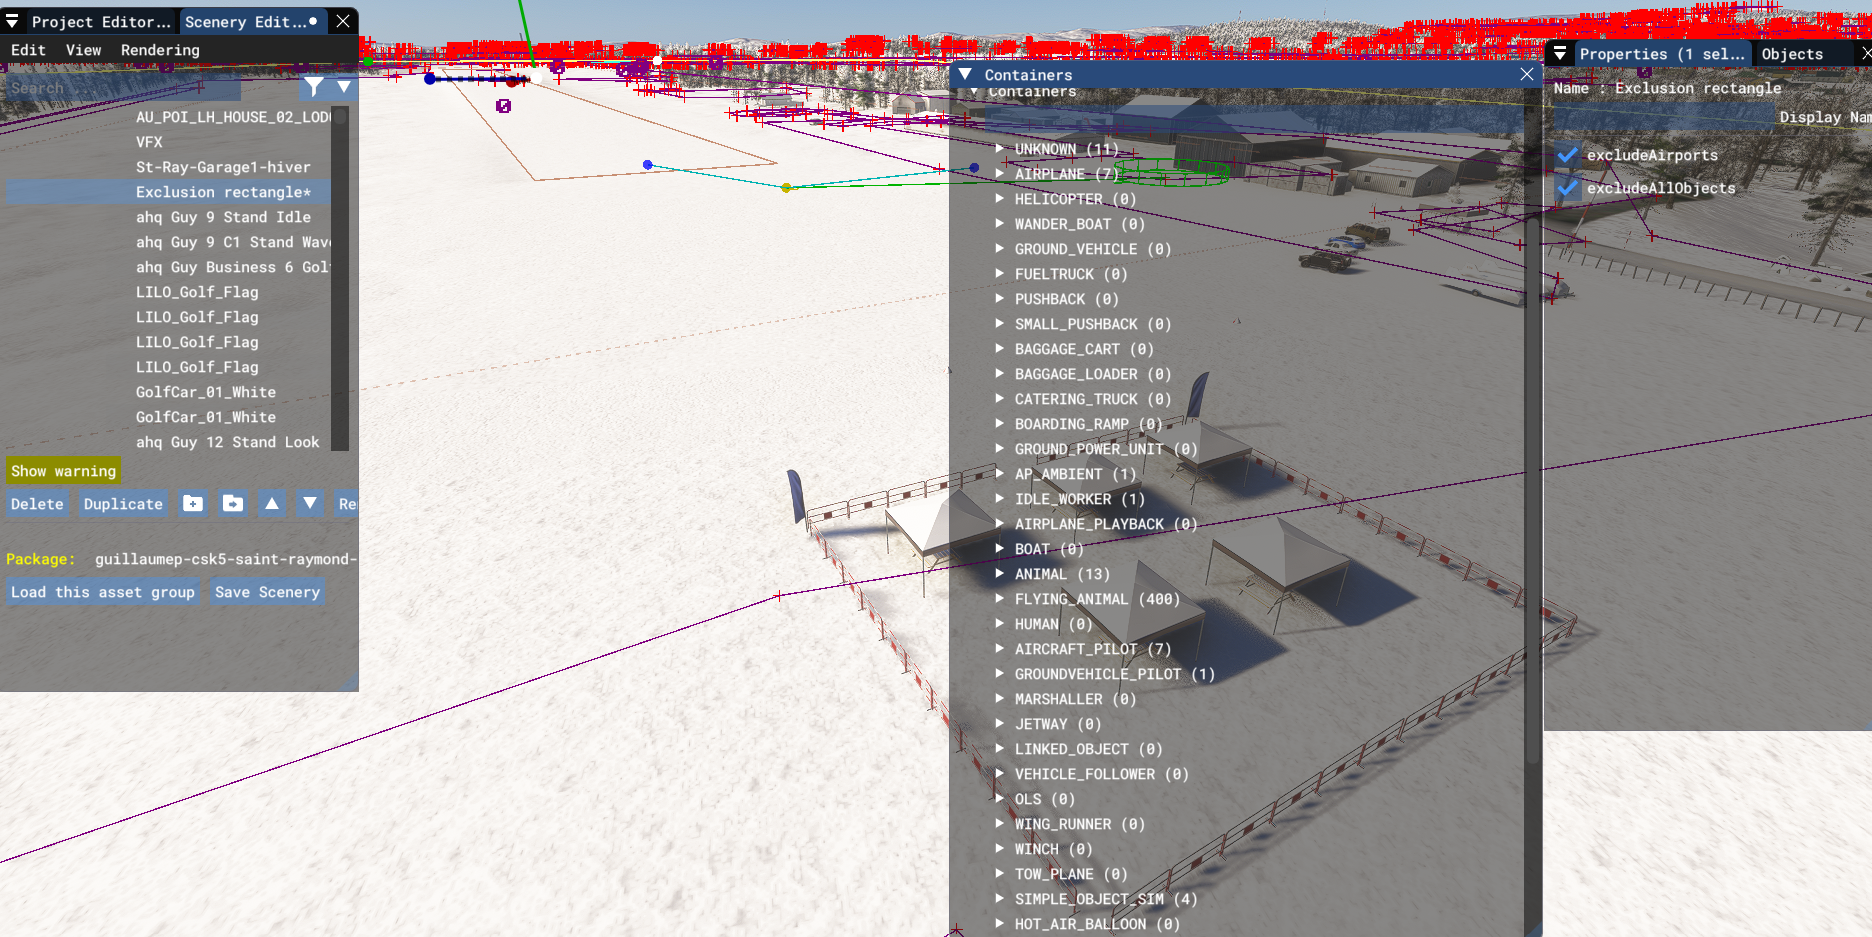This screenshot has width=1872, height=937.
Task: Click the Save Scenery button
Action: [267, 592]
